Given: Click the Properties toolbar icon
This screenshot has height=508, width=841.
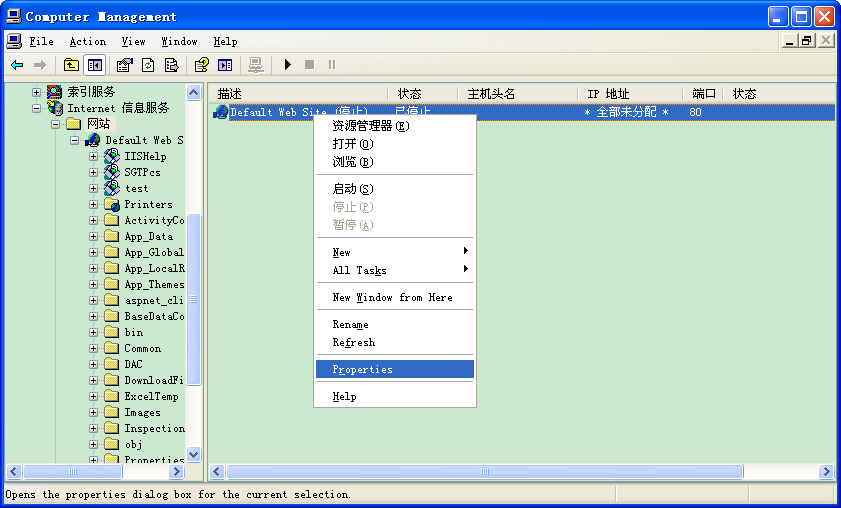Looking at the screenshot, I should click(124, 65).
